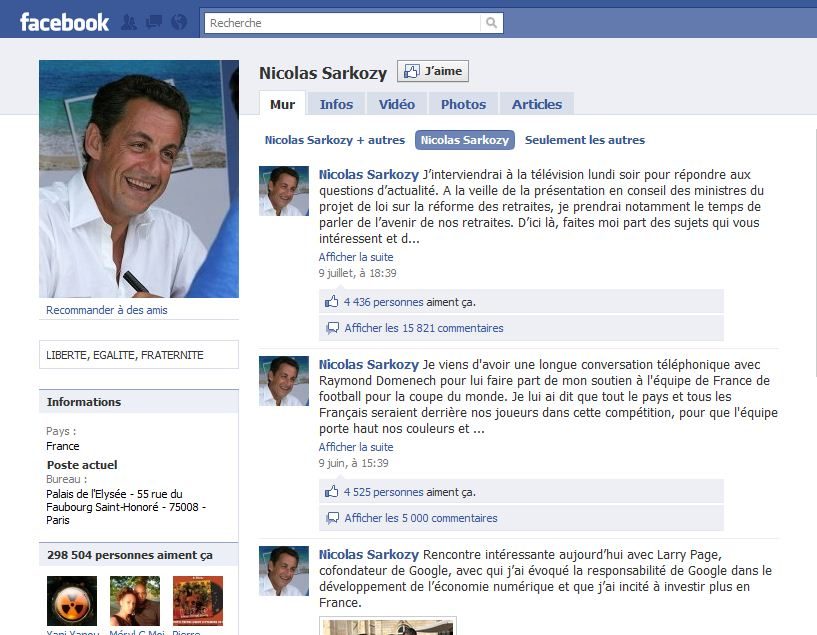Image resolution: width=817 pixels, height=635 pixels.
Task: Show all 15 821 commentaires
Action: point(423,328)
